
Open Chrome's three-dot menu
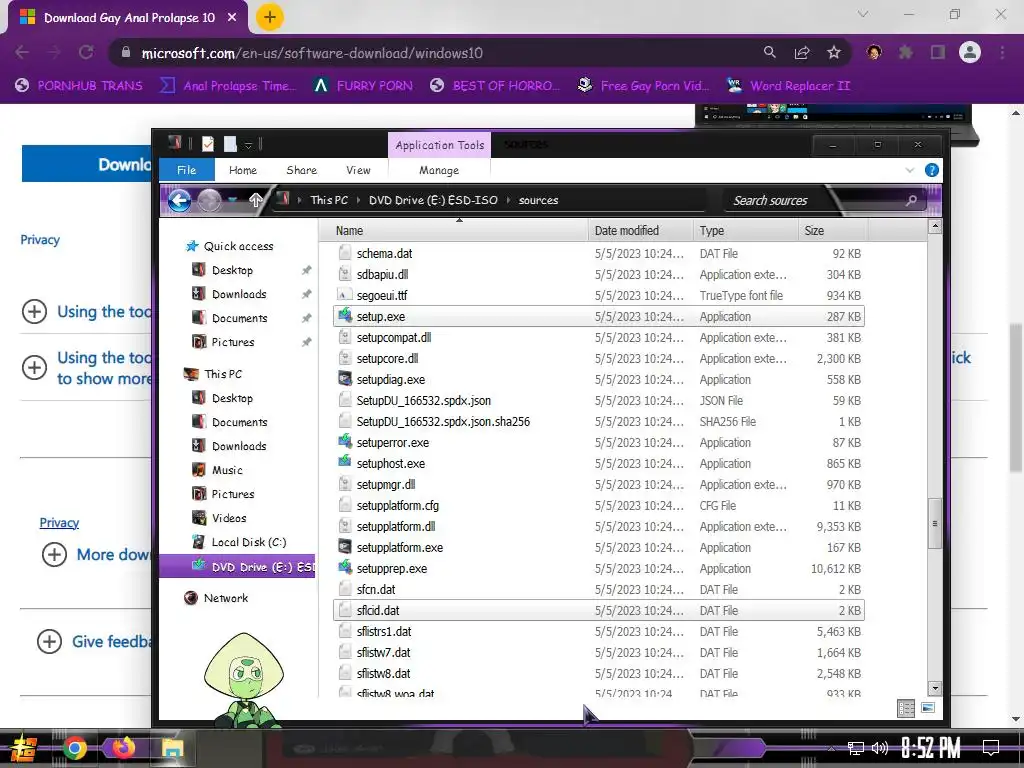(x=1002, y=53)
